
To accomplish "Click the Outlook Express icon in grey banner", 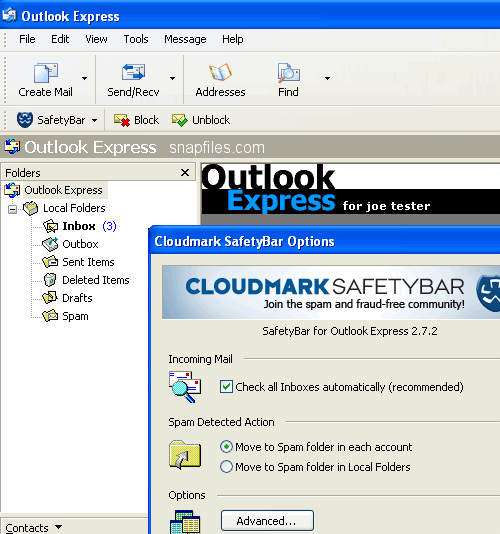I will pyautogui.click(x=12, y=147).
